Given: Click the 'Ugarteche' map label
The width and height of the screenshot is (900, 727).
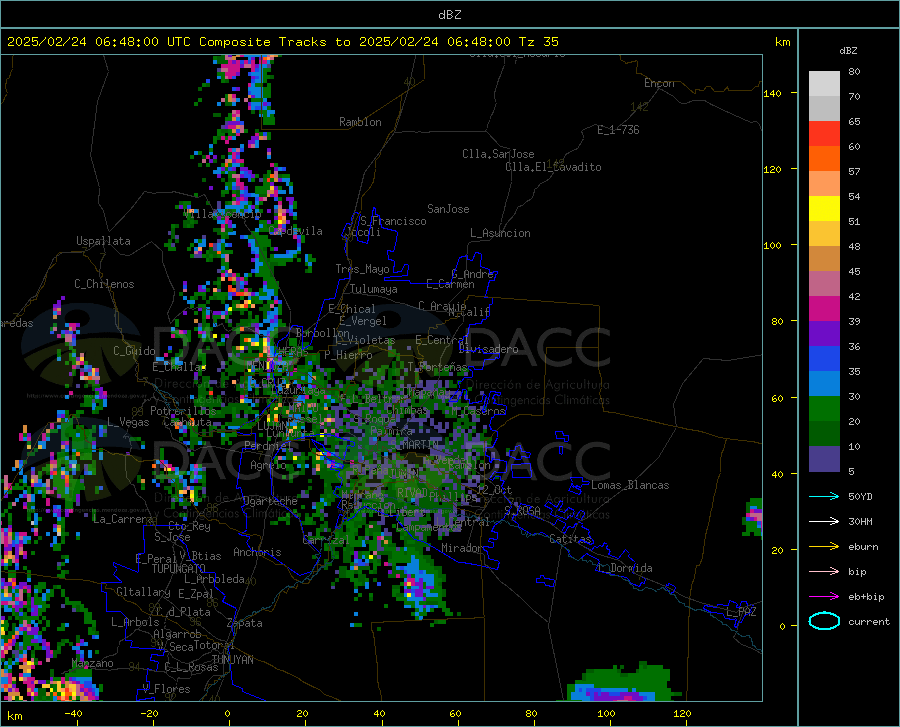Looking at the screenshot, I should [x=270, y=501].
